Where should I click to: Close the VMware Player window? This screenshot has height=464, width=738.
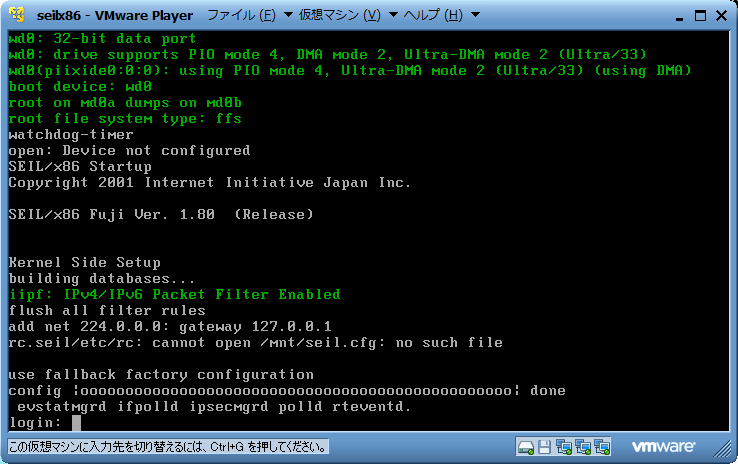click(722, 16)
